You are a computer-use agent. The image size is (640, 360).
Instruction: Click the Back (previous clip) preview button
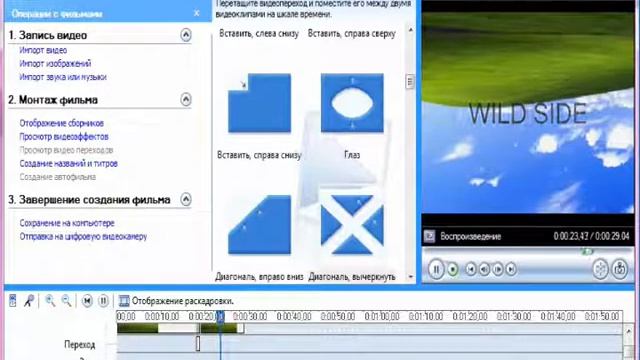(x=471, y=269)
